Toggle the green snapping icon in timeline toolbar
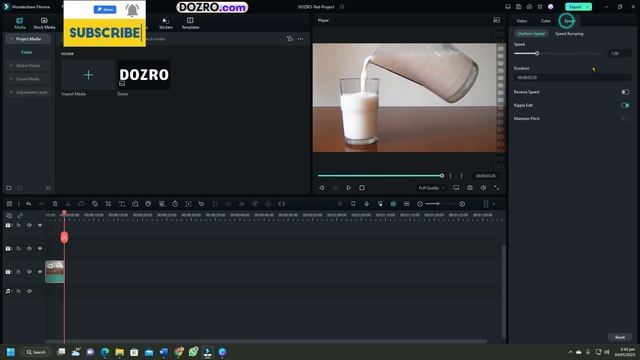Viewport: 640px width, 360px height. tap(393, 204)
